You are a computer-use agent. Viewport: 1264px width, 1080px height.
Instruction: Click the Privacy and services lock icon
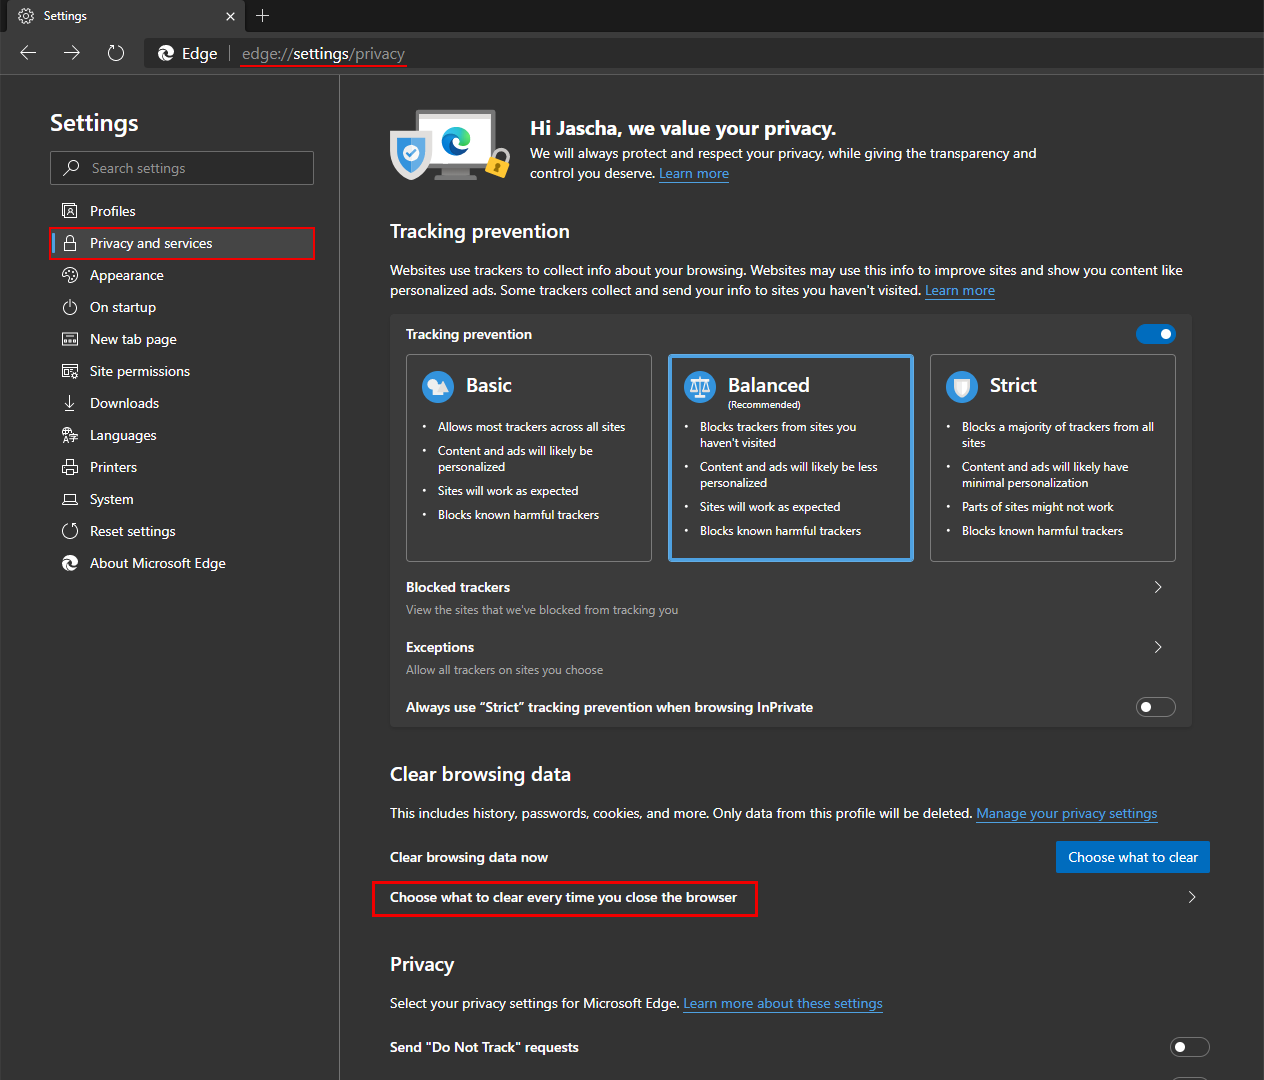pyautogui.click(x=70, y=243)
